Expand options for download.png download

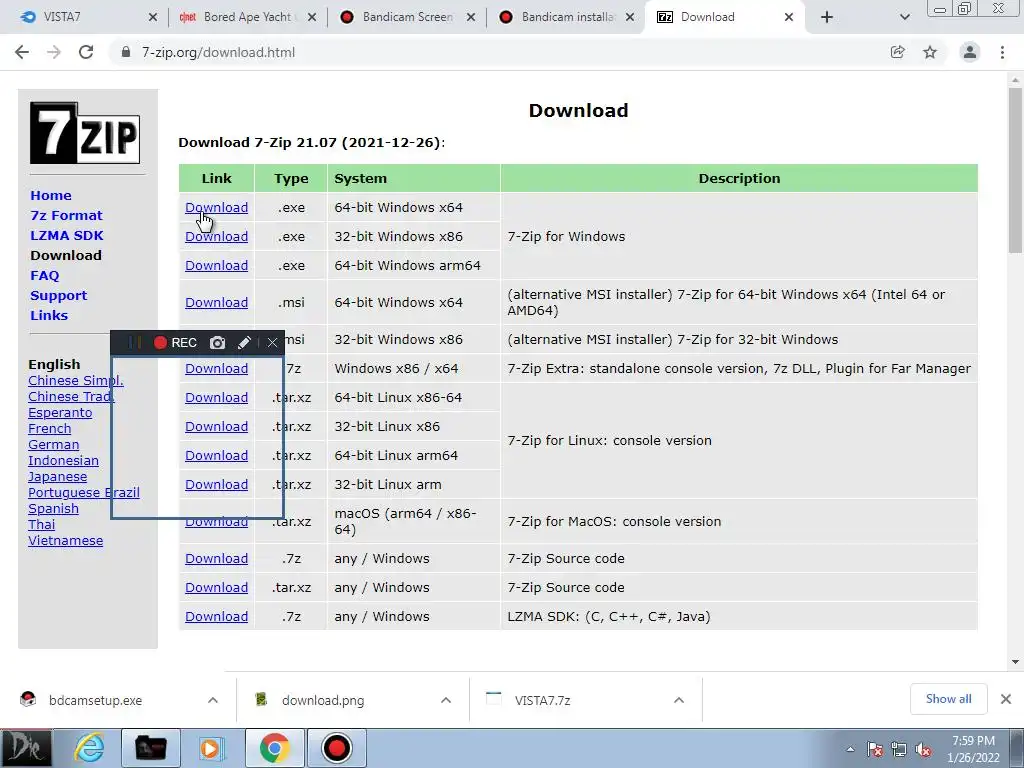click(446, 700)
